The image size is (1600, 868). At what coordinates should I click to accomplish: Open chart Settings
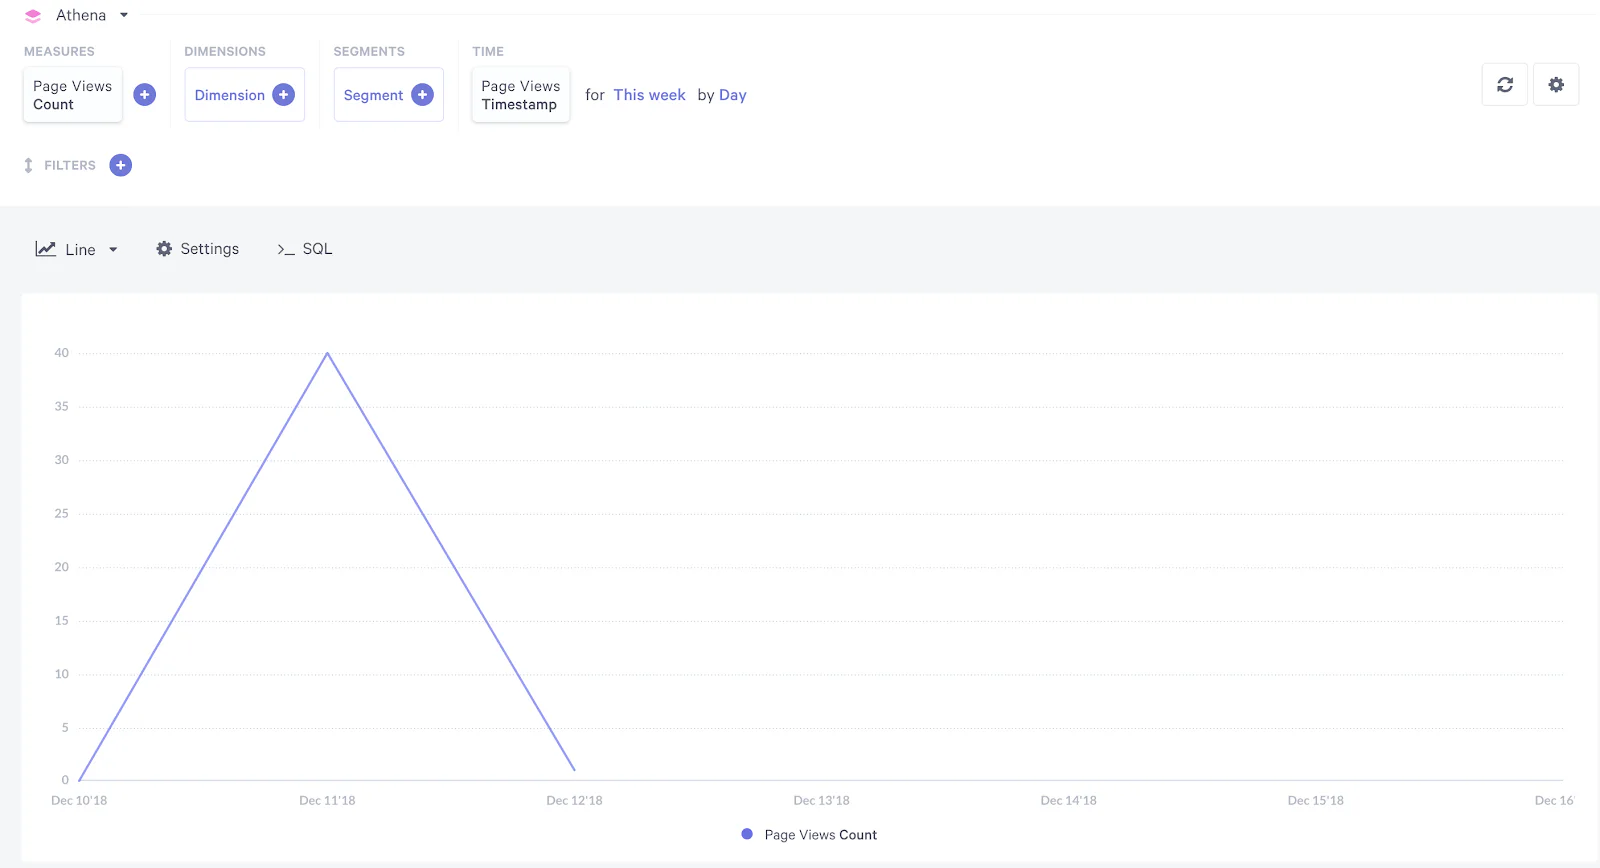coord(197,249)
